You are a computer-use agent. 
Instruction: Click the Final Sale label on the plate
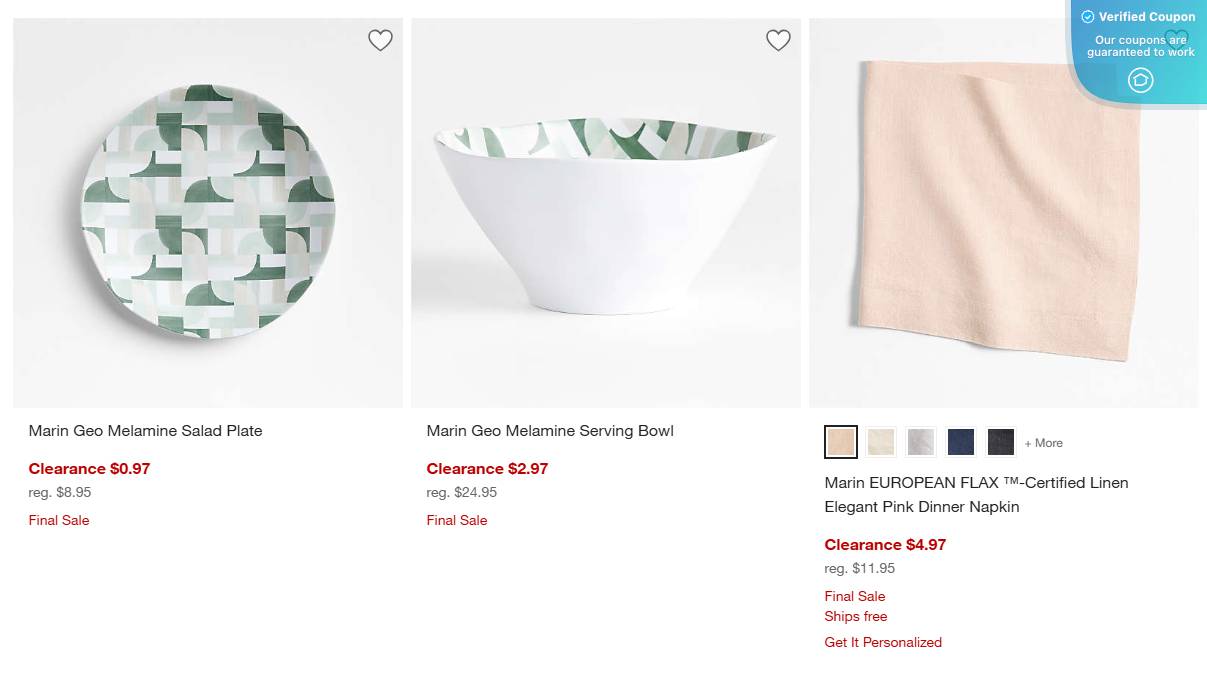(x=58, y=520)
